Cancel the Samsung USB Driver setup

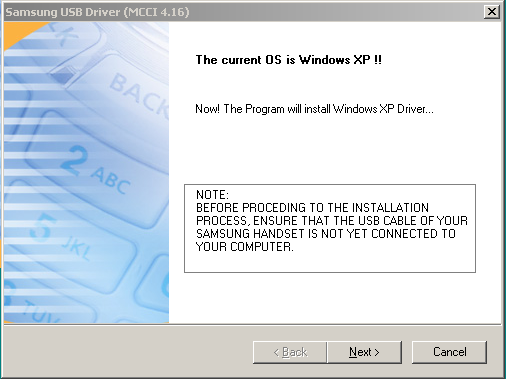(x=449, y=352)
